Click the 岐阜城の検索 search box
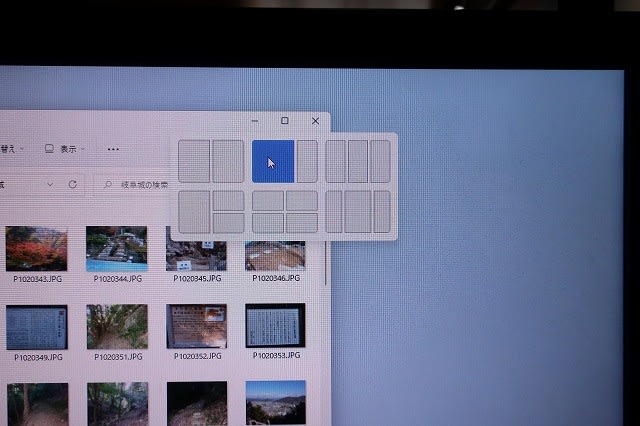 140,185
